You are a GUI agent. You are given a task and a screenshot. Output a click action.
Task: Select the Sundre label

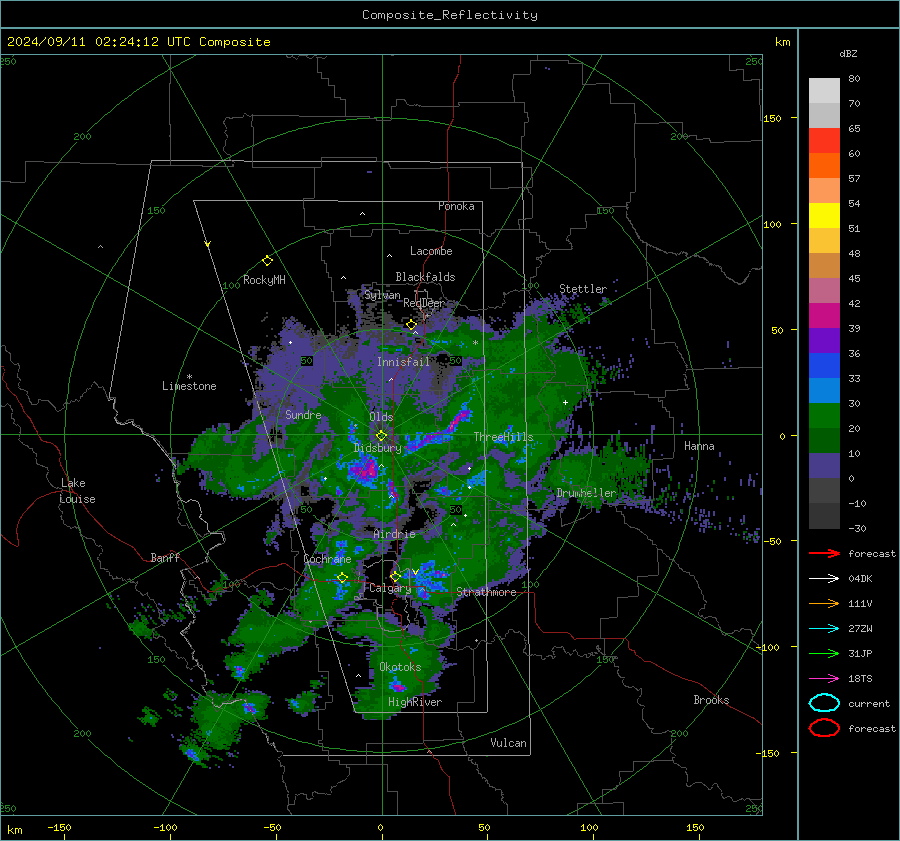(x=303, y=414)
